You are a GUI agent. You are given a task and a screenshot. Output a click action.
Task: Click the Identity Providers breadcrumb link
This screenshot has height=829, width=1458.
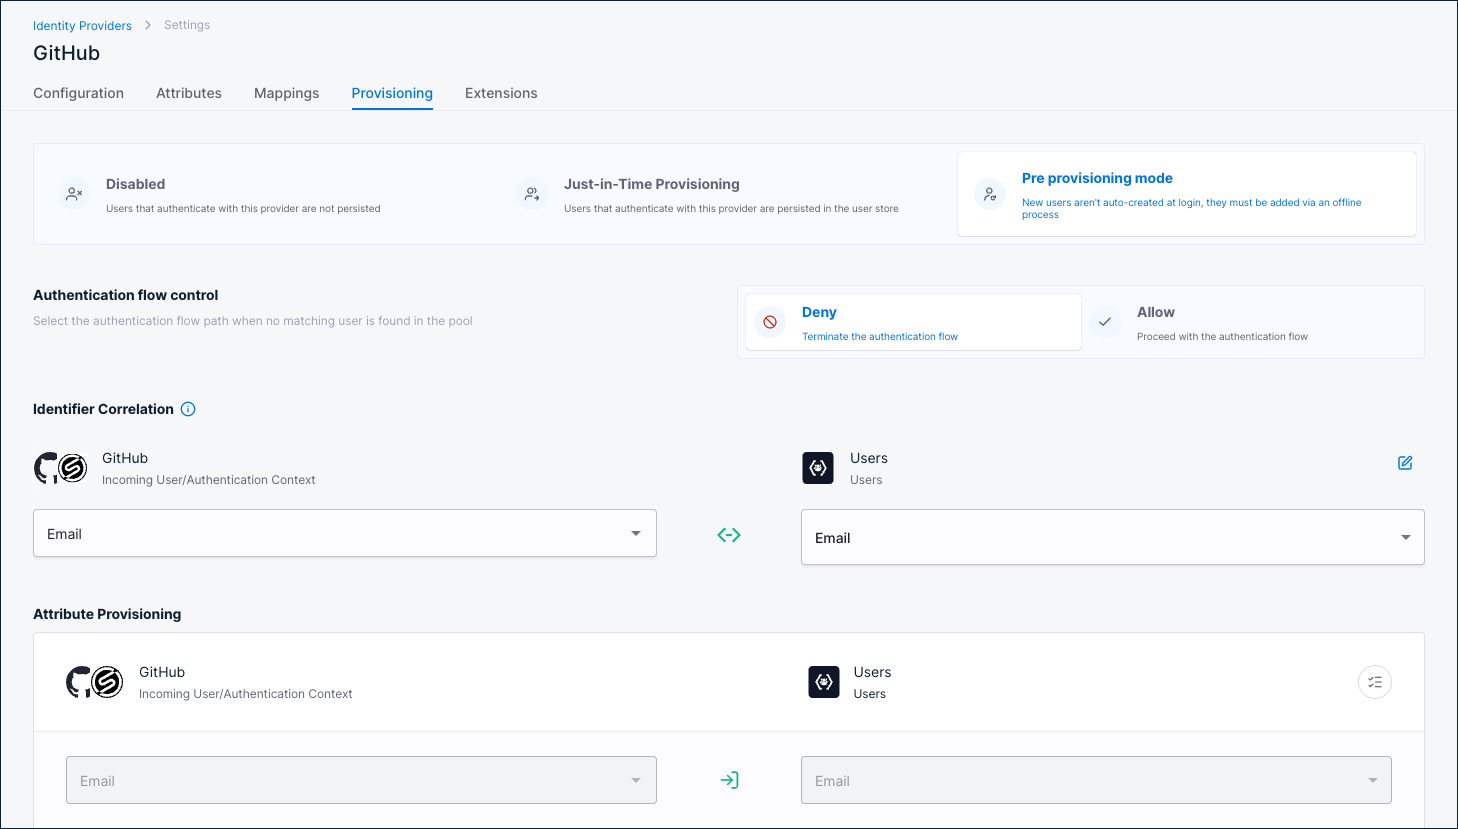coord(82,25)
